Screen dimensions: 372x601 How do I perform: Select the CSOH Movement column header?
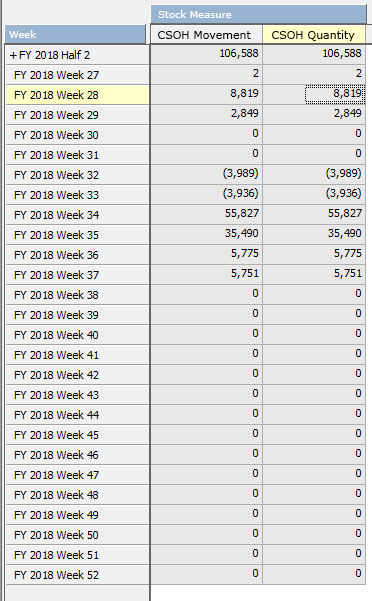click(x=206, y=35)
